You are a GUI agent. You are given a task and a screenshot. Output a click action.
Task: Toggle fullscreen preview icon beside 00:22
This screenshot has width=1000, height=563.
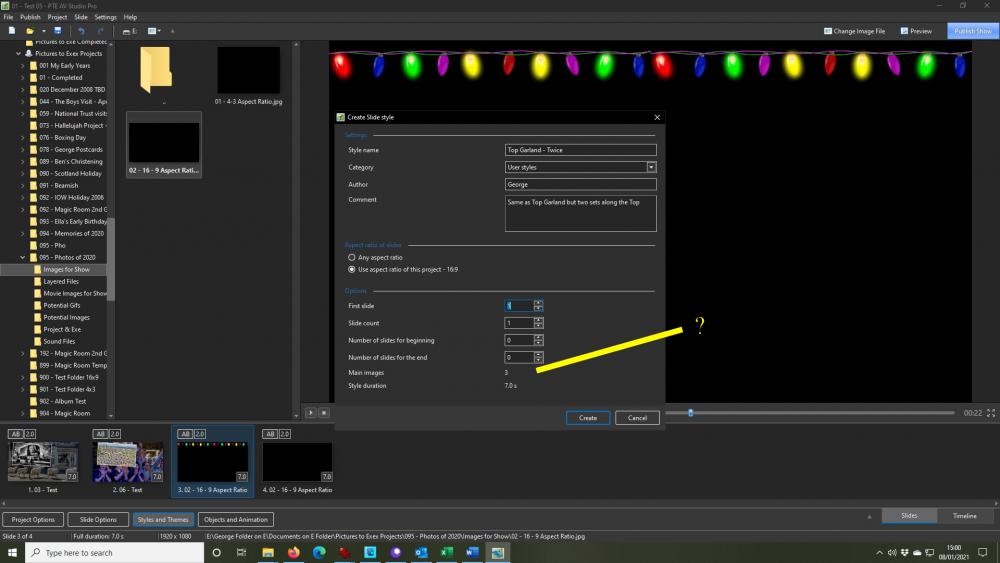click(x=991, y=413)
